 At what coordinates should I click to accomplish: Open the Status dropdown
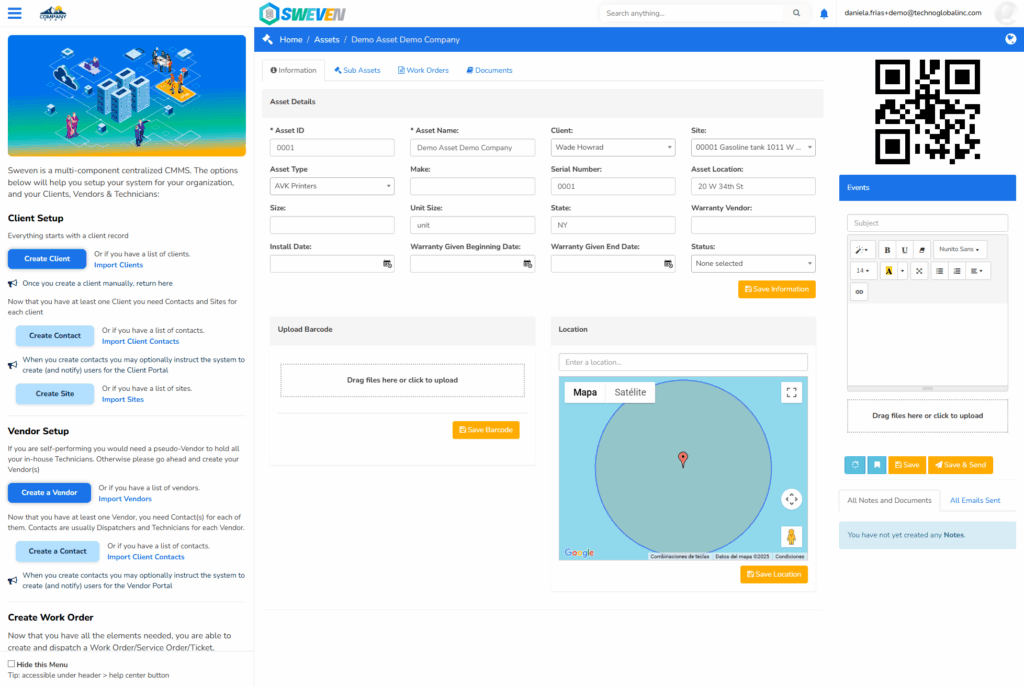[753, 264]
